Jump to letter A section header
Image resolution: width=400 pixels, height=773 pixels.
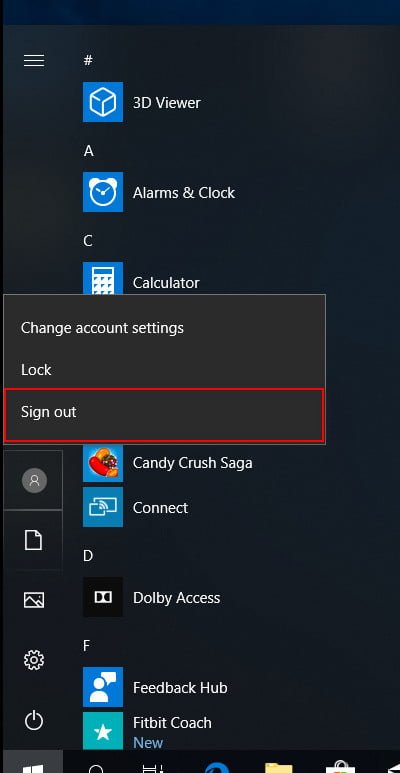88,151
